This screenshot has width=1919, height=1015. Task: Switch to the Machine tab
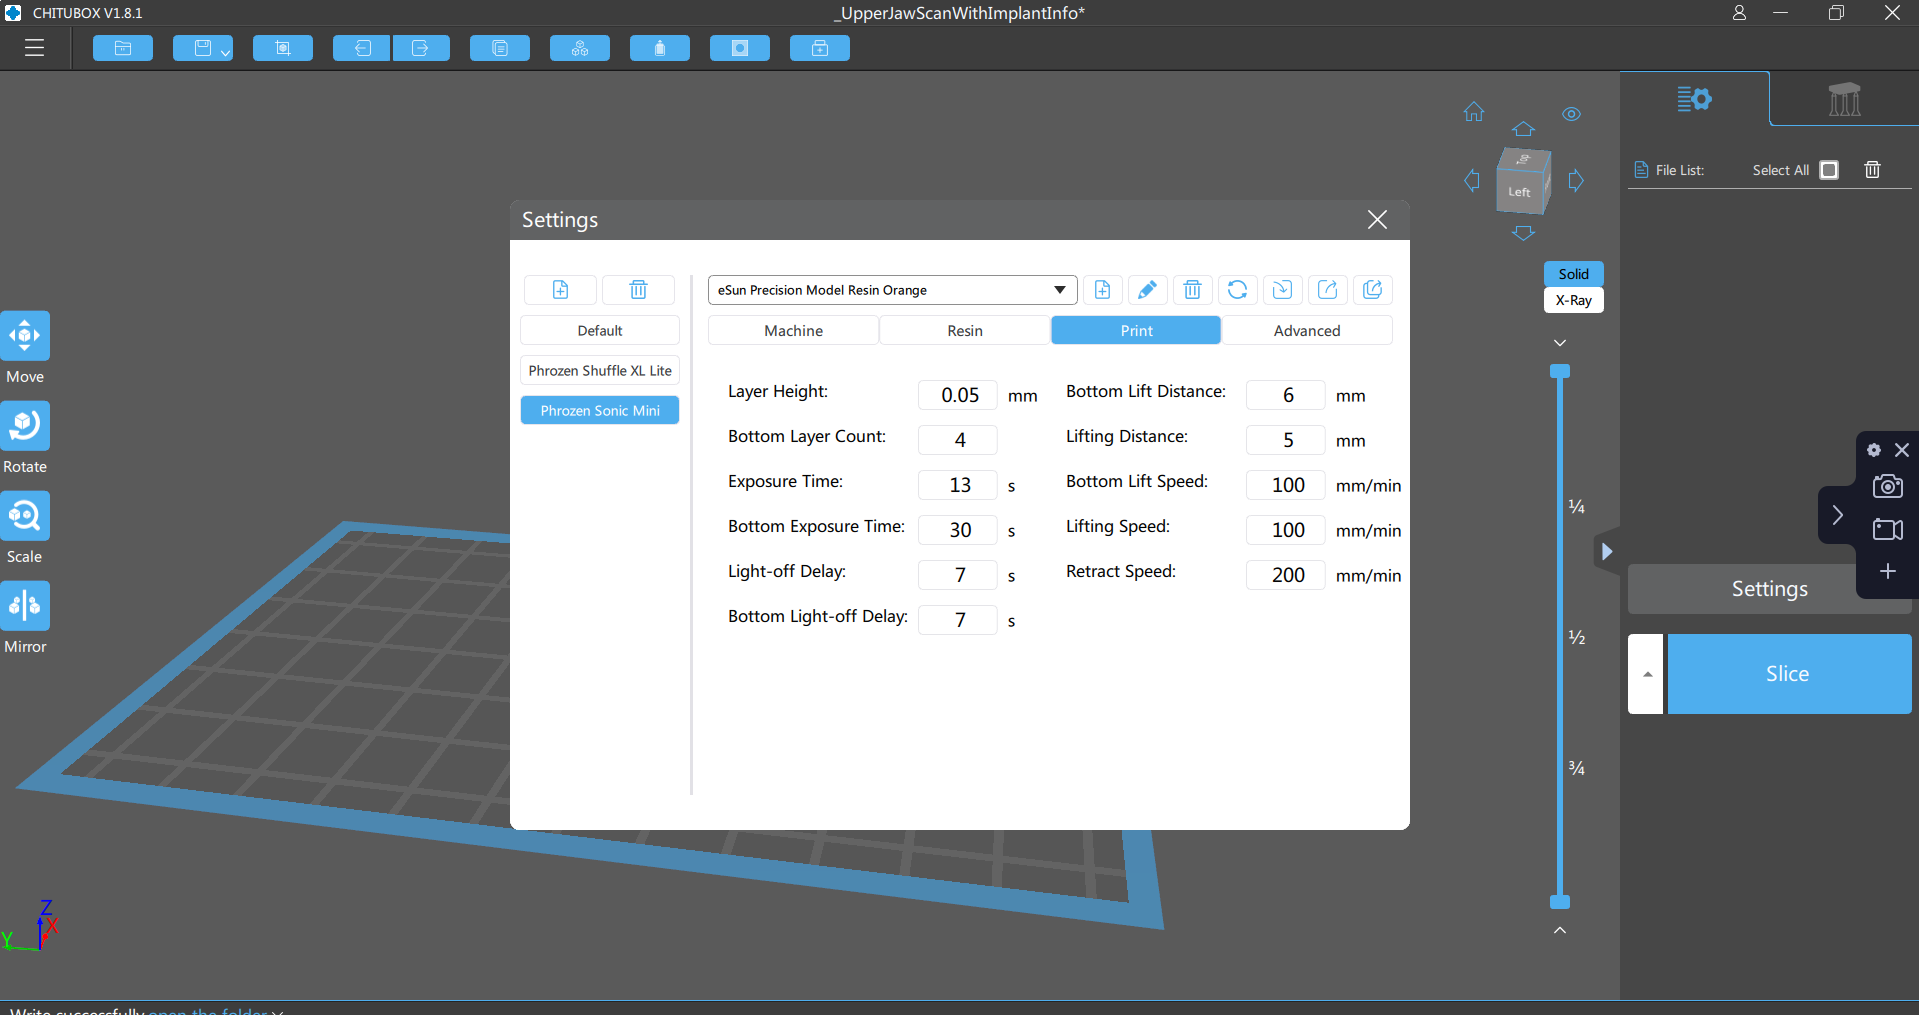pyautogui.click(x=794, y=331)
